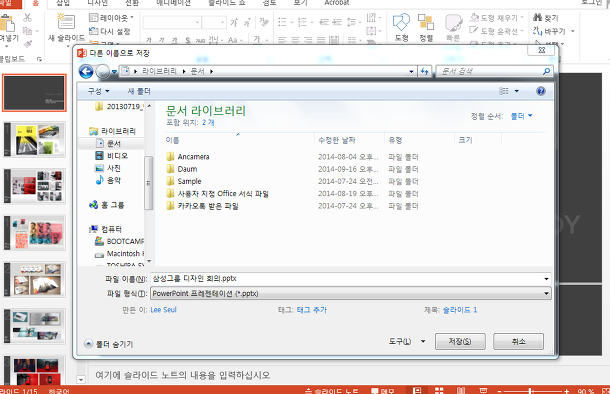Open sort order 폴더 dropdown
This screenshot has width=610, height=394.
tap(521, 116)
